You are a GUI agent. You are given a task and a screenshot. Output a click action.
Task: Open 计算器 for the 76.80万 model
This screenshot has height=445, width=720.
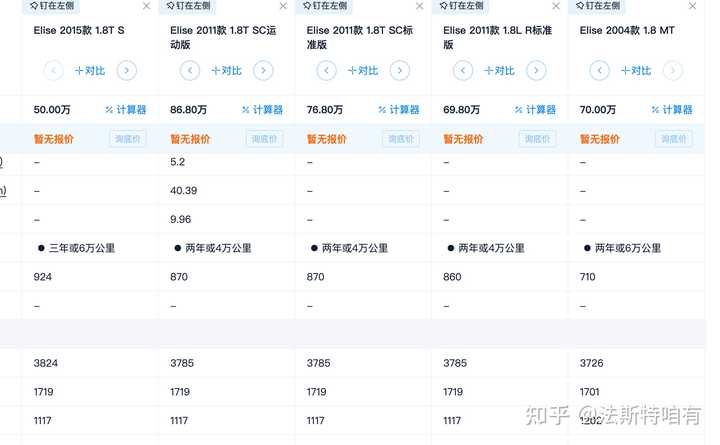click(x=399, y=110)
